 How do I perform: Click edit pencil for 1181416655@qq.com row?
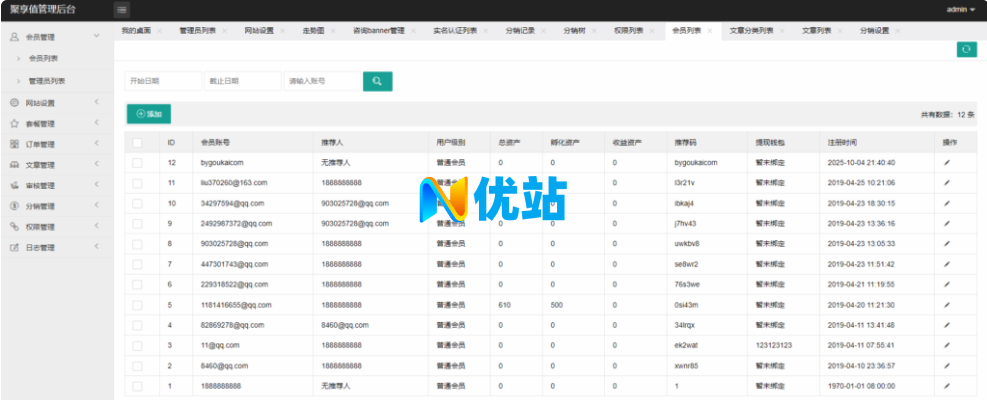point(947,305)
